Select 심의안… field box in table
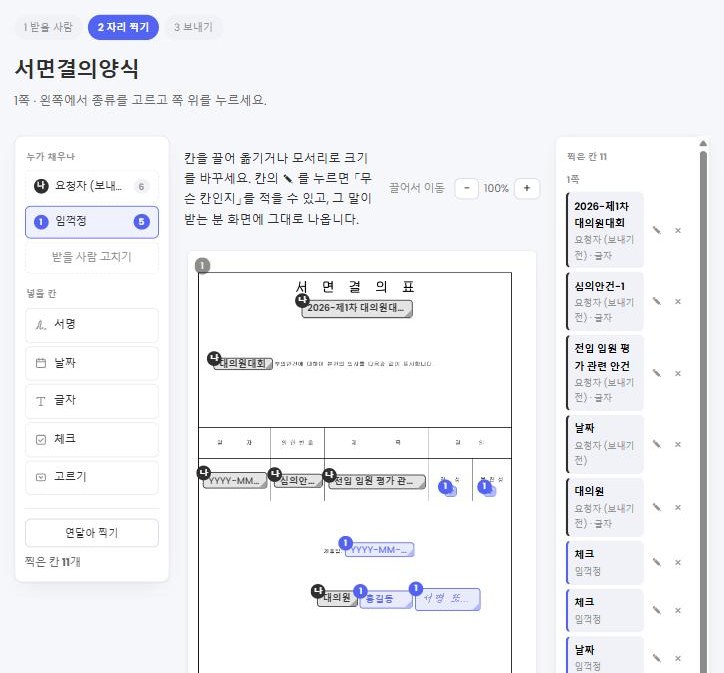The width and height of the screenshot is (724, 673). (298, 481)
